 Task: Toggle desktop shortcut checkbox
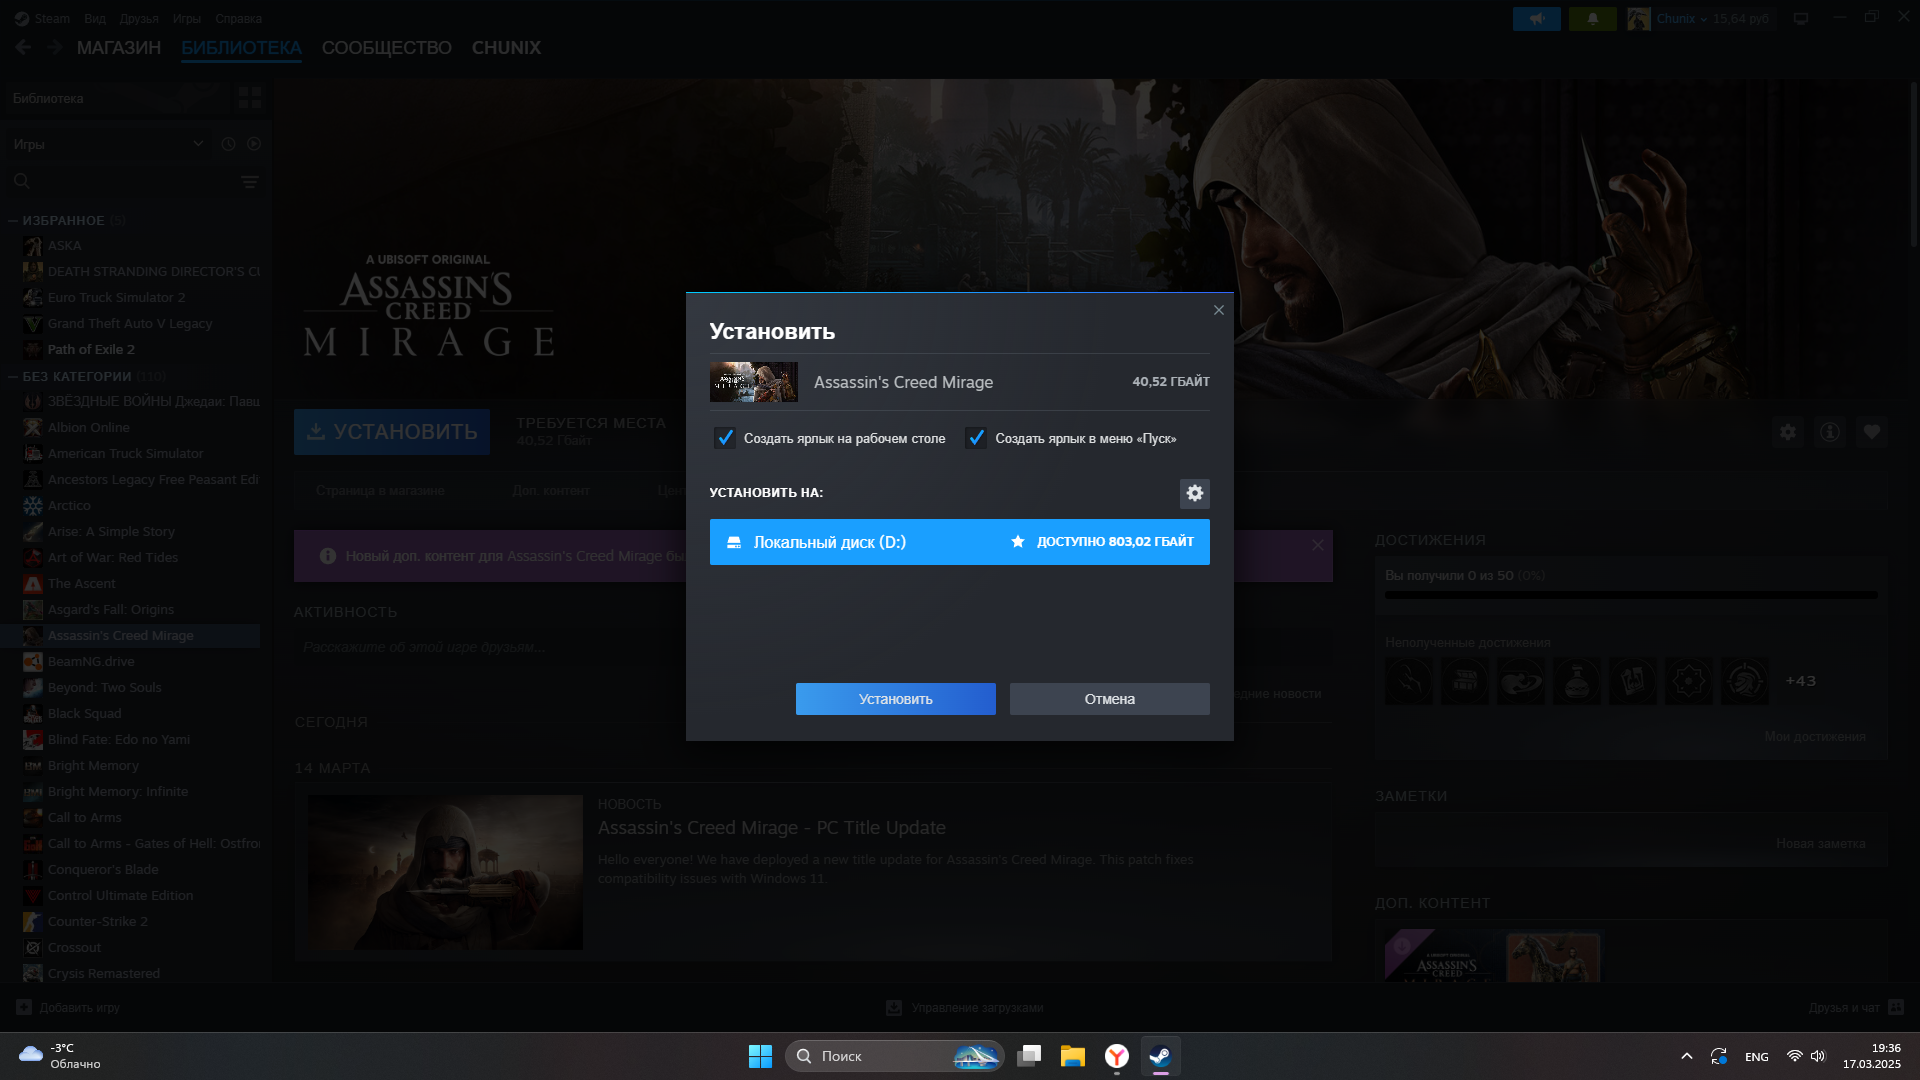(x=725, y=438)
